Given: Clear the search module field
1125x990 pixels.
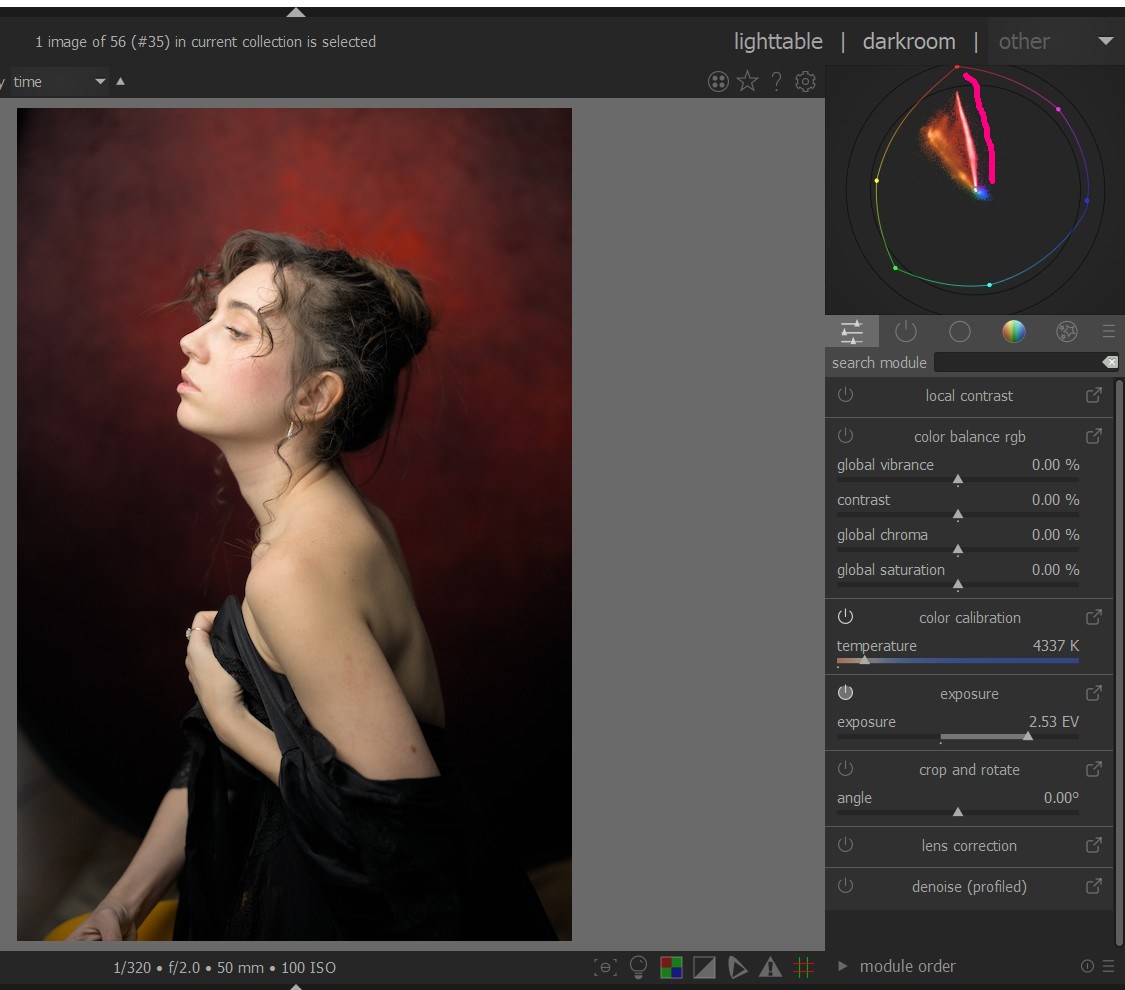Looking at the screenshot, I should (1109, 362).
